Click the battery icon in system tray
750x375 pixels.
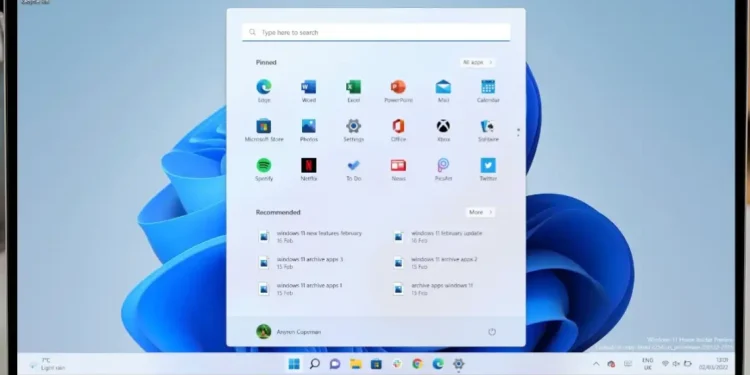(688, 364)
